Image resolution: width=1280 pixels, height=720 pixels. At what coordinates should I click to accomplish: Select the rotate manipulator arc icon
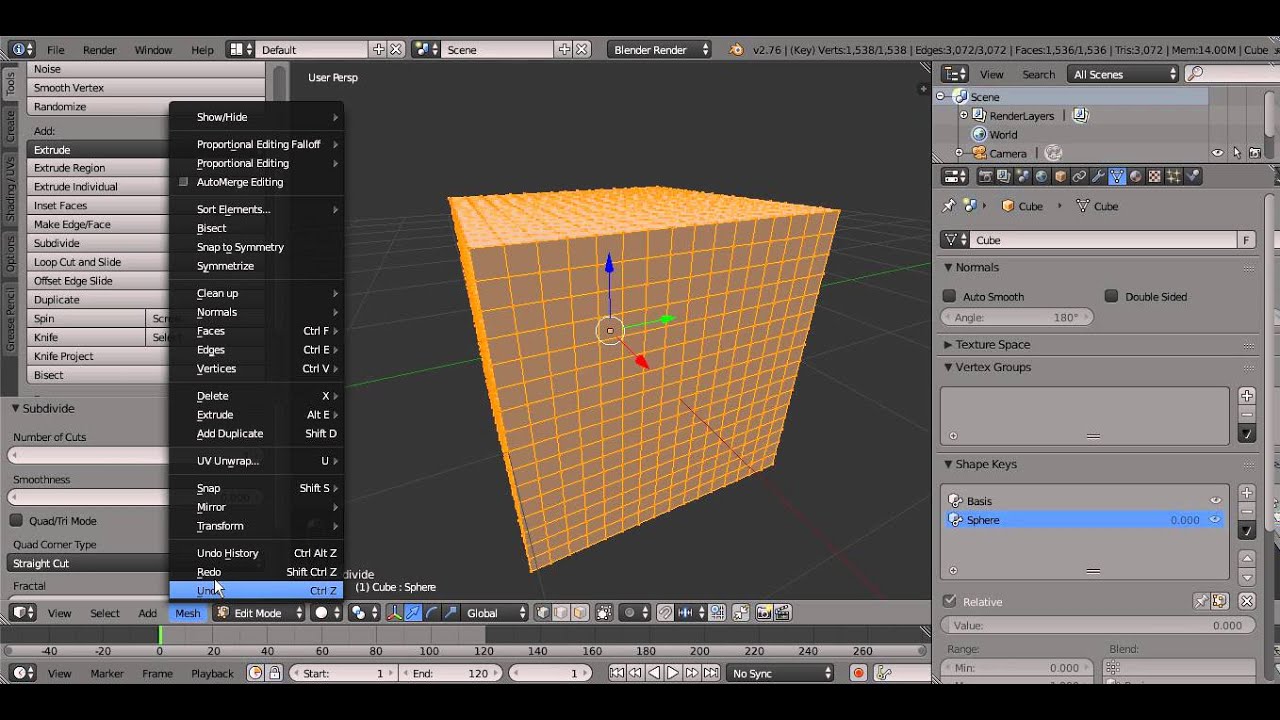coord(432,613)
